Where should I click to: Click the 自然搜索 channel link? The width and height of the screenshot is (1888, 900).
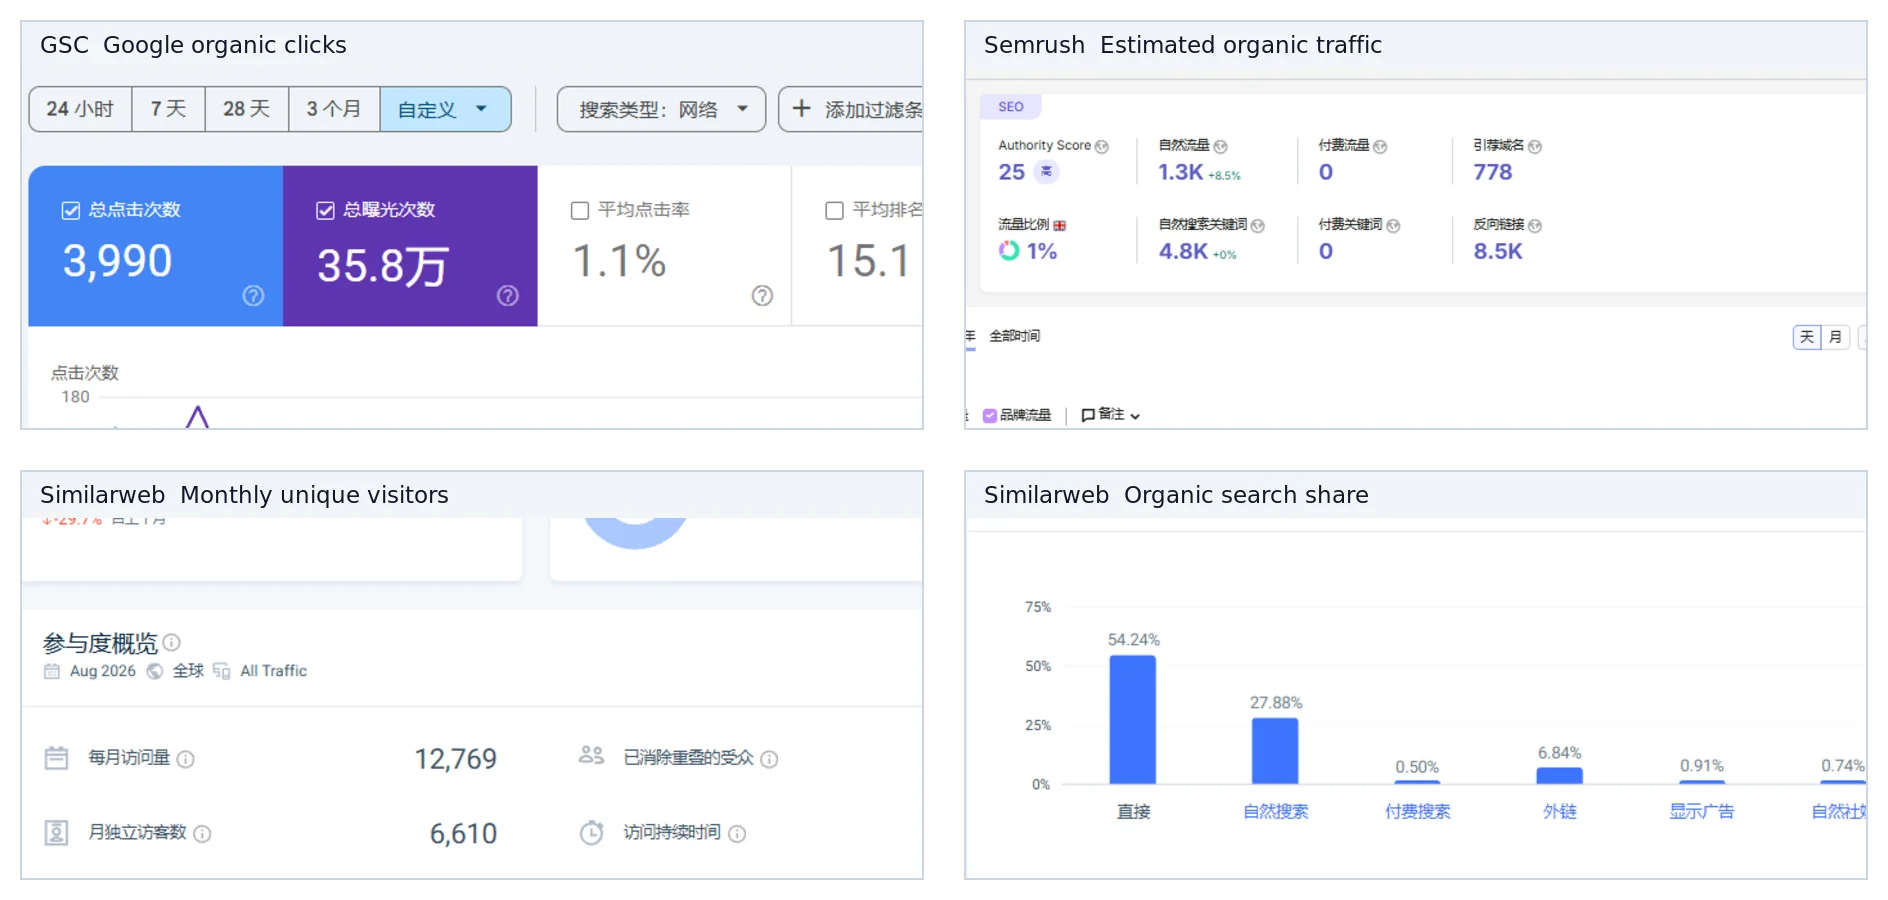click(x=1276, y=811)
